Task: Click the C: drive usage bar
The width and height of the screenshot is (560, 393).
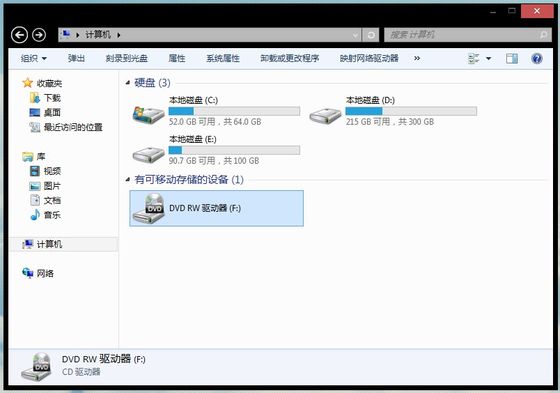Action: (x=234, y=111)
